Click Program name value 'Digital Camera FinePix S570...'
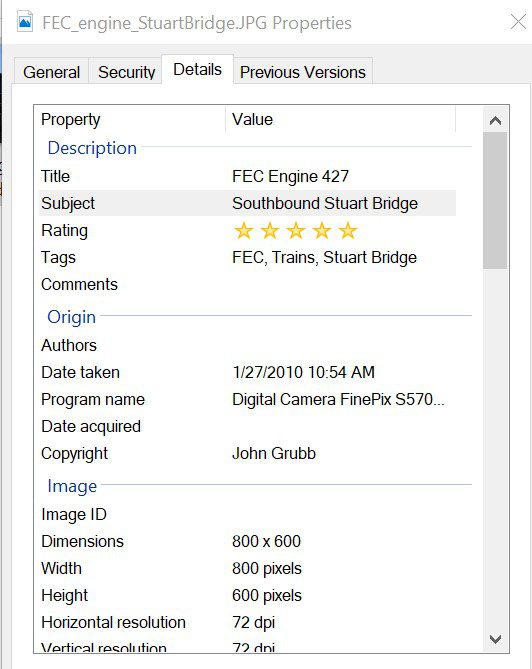The height and width of the screenshot is (669, 532). pyautogui.click(x=338, y=399)
